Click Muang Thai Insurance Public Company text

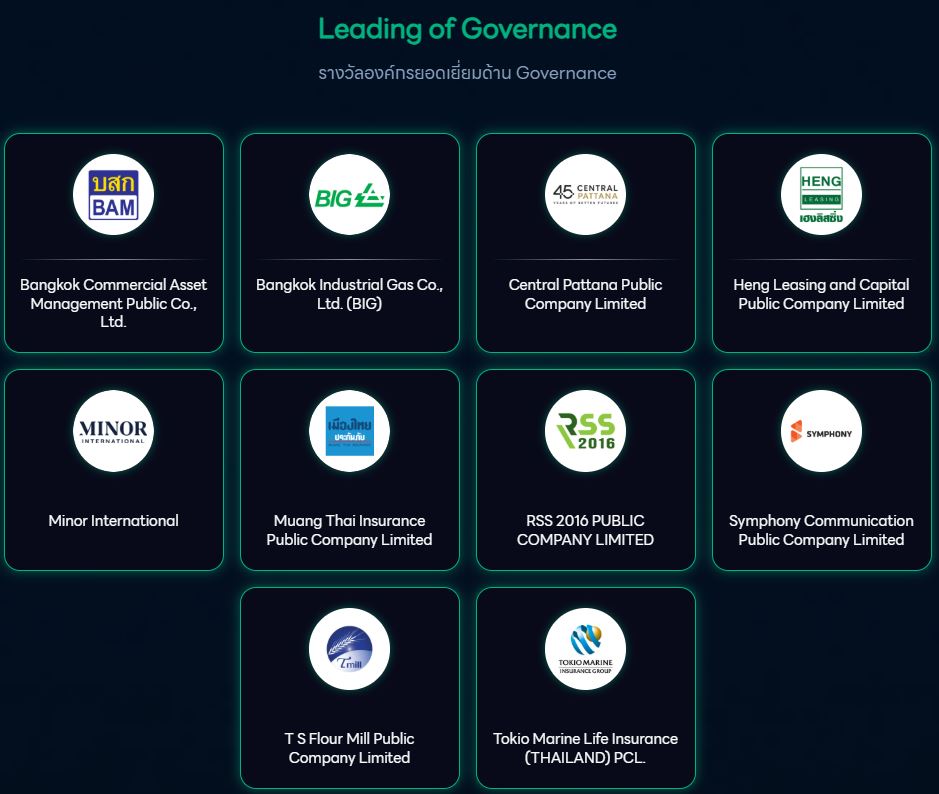[349, 530]
